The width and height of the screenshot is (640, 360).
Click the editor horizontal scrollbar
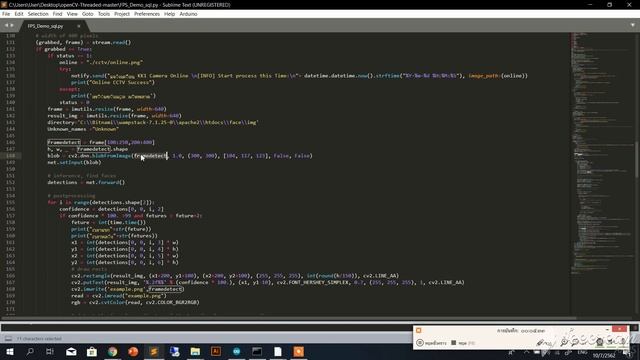click(x=288, y=318)
